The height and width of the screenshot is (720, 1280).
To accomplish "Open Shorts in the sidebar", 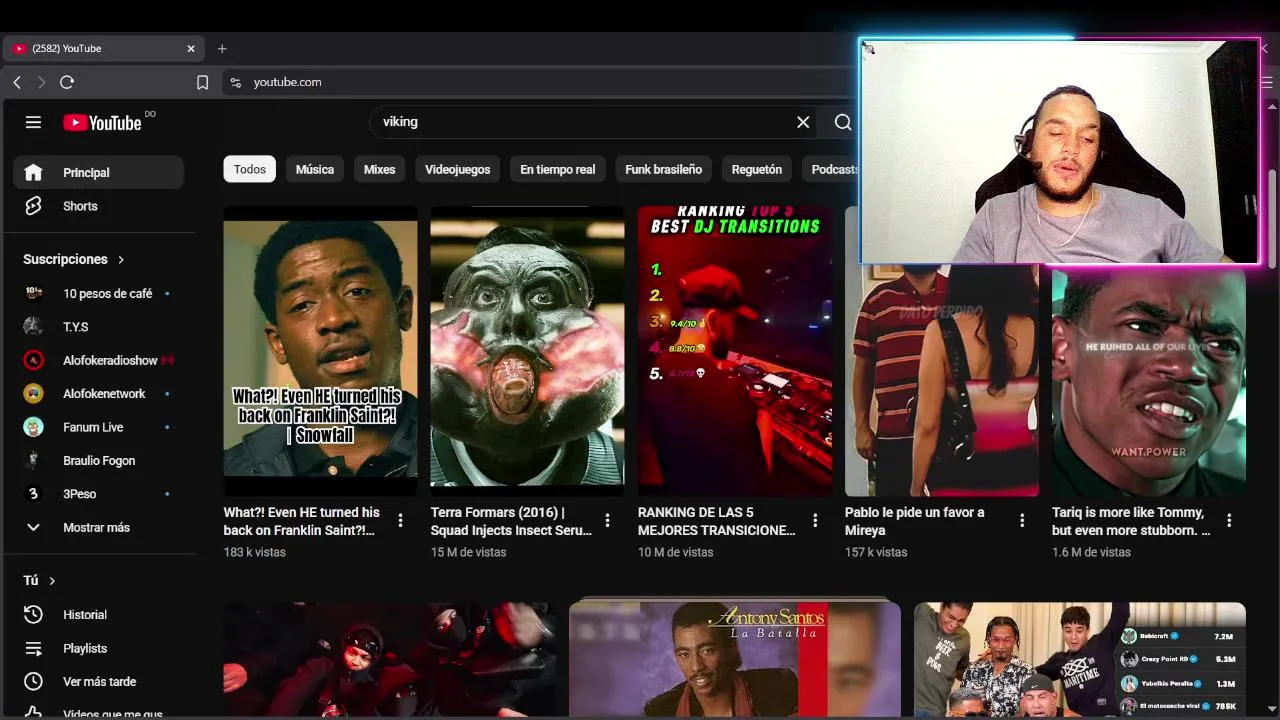I will point(98,206).
